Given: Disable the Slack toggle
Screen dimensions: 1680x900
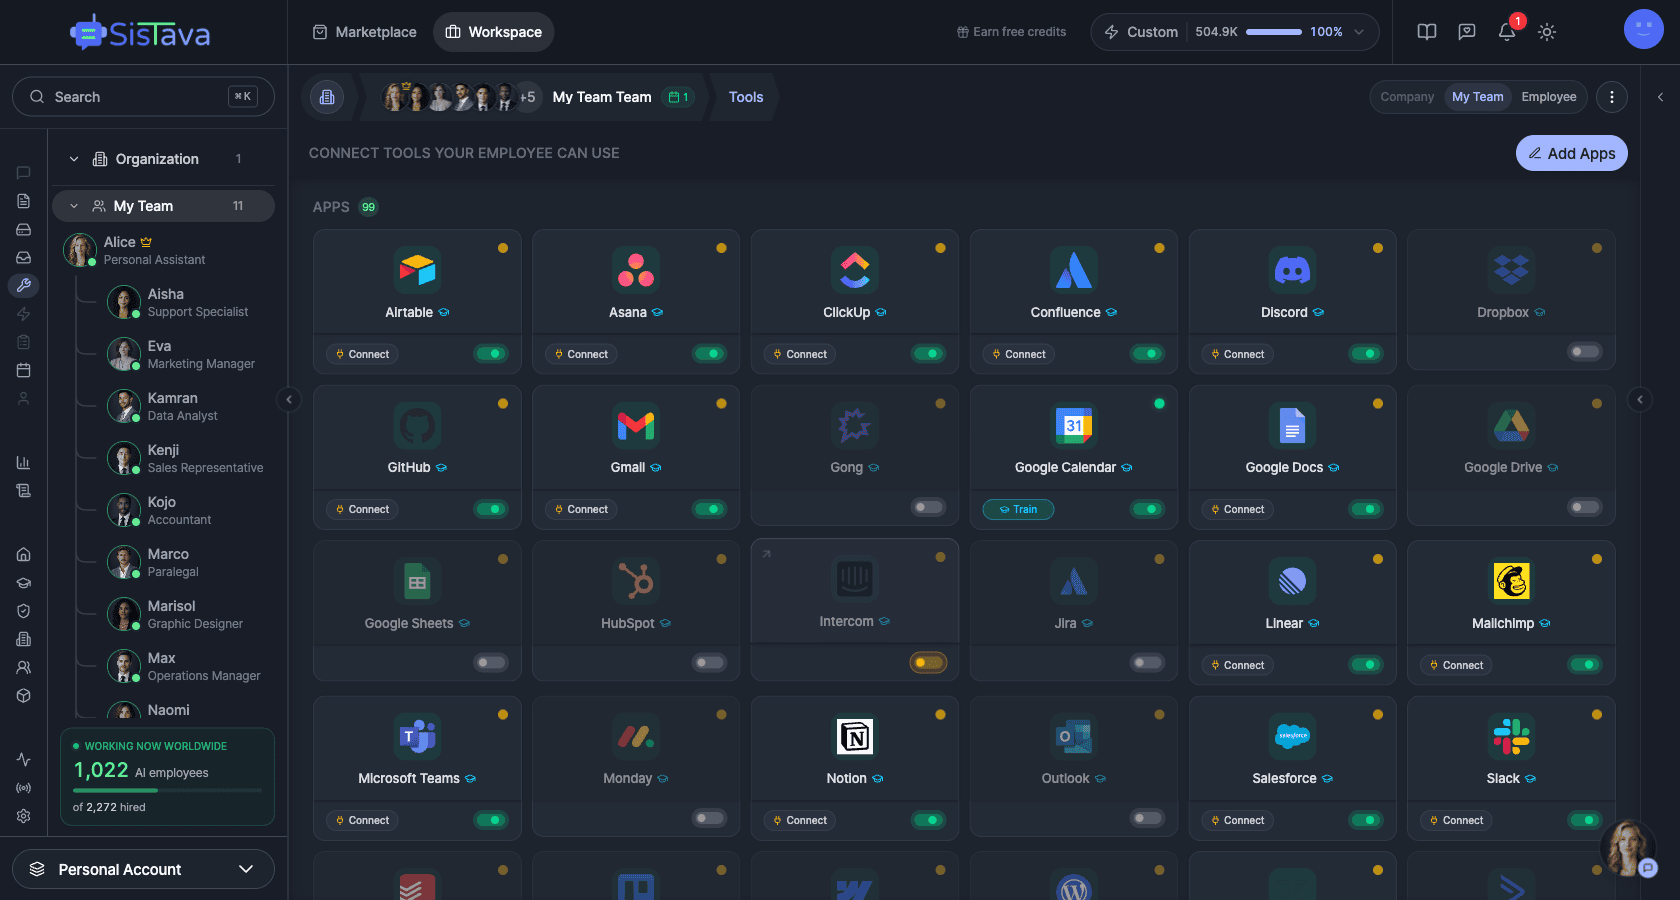Looking at the screenshot, I should [1585, 820].
